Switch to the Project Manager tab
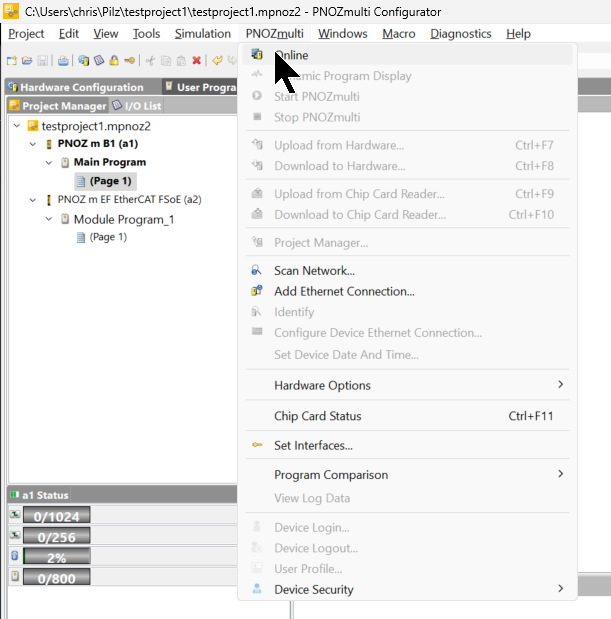The image size is (611, 619). tap(58, 106)
